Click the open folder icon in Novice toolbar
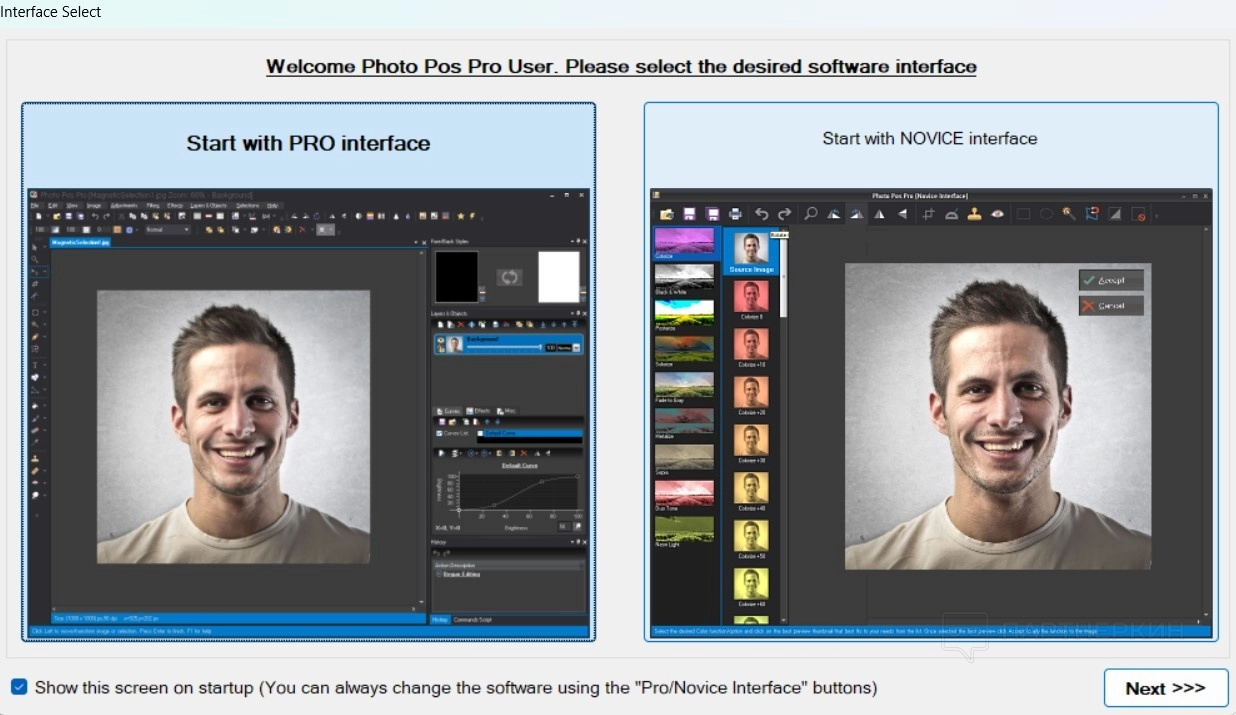 click(666, 214)
